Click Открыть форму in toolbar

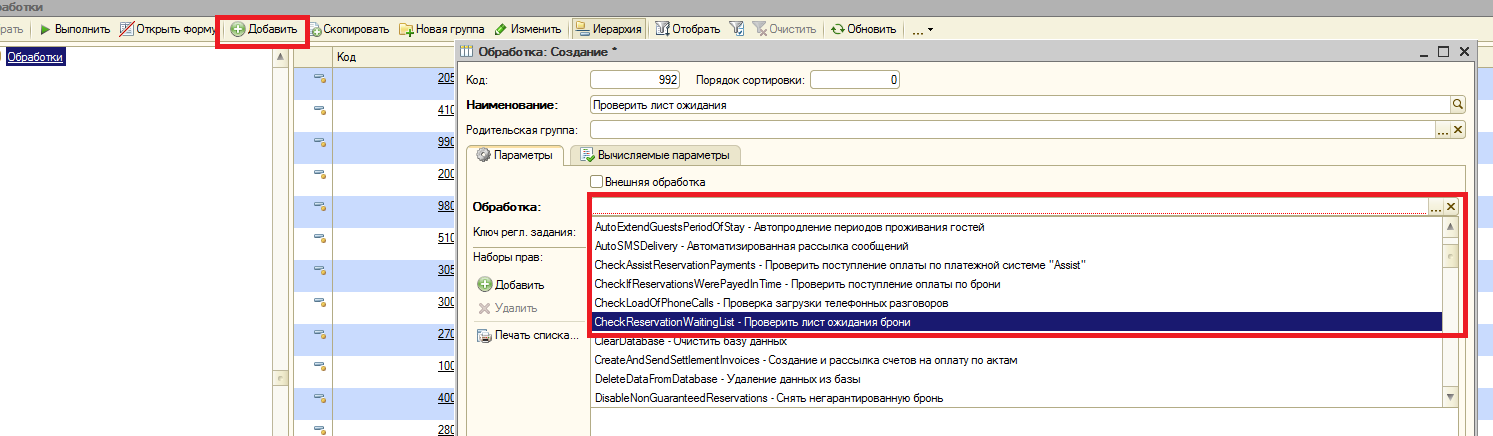(168, 29)
